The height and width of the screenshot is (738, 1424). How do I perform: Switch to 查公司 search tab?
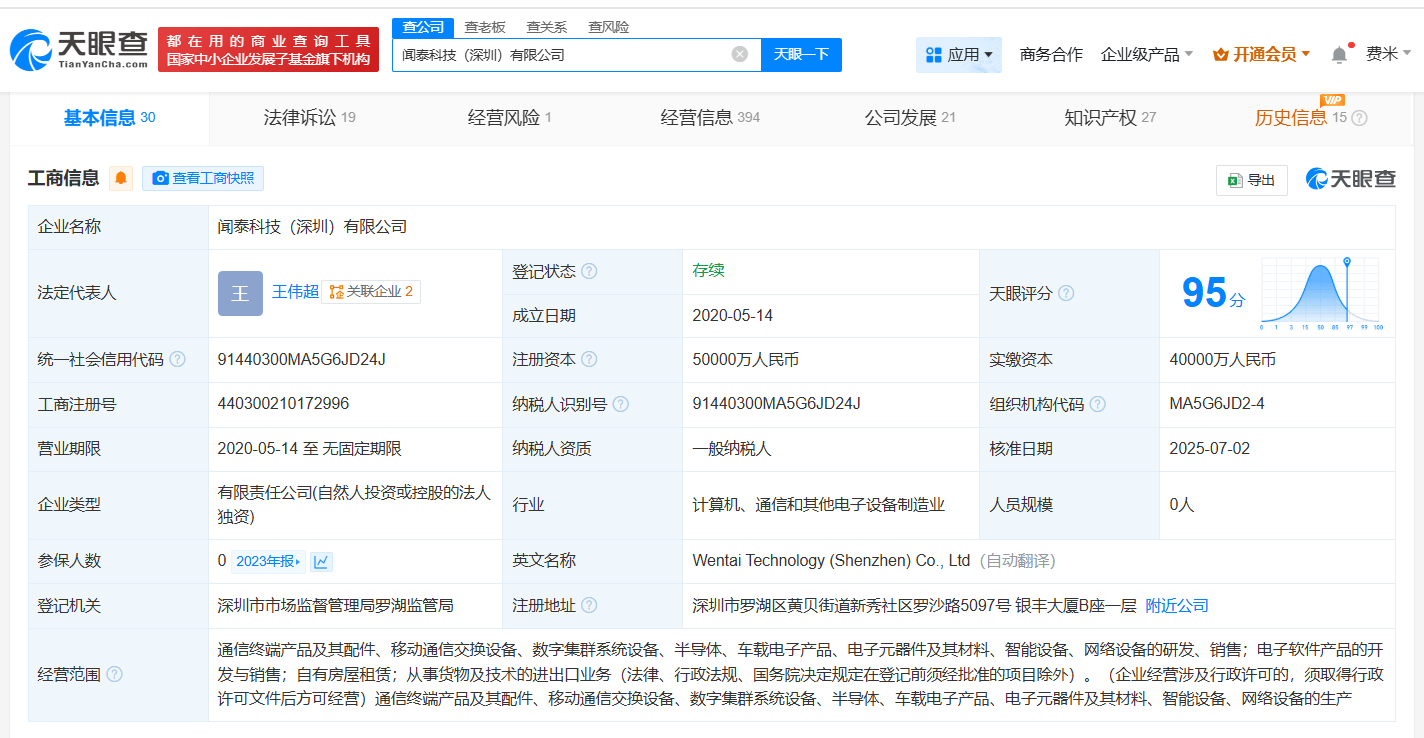(x=423, y=27)
